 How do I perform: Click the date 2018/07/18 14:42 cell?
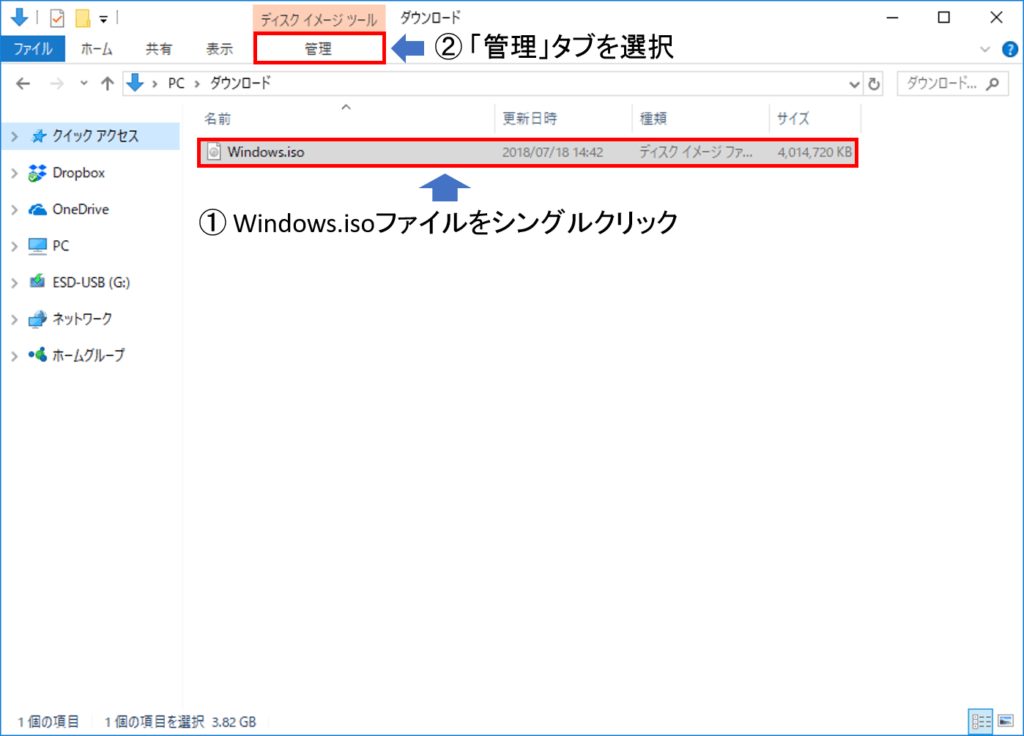(x=552, y=153)
